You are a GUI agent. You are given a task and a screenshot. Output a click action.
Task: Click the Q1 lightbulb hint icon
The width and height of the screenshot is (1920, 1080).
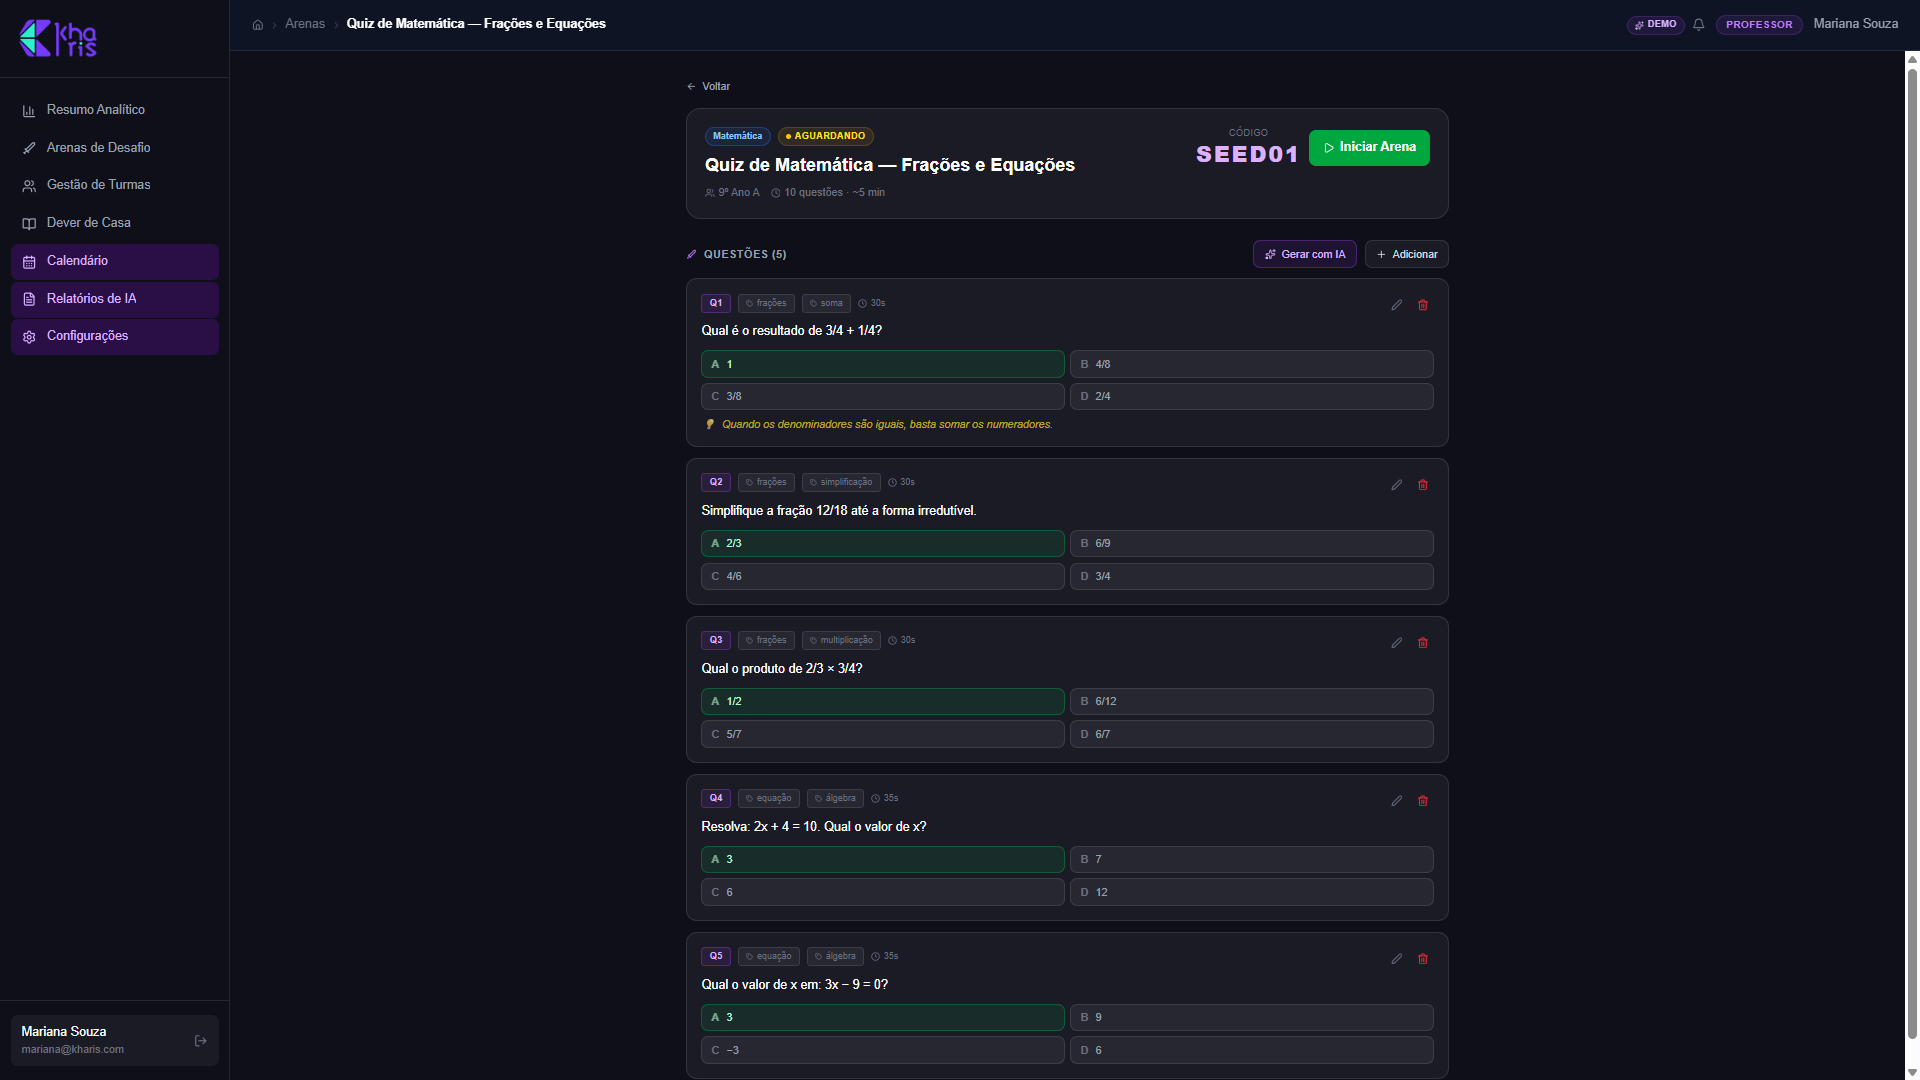pos(710,424)
